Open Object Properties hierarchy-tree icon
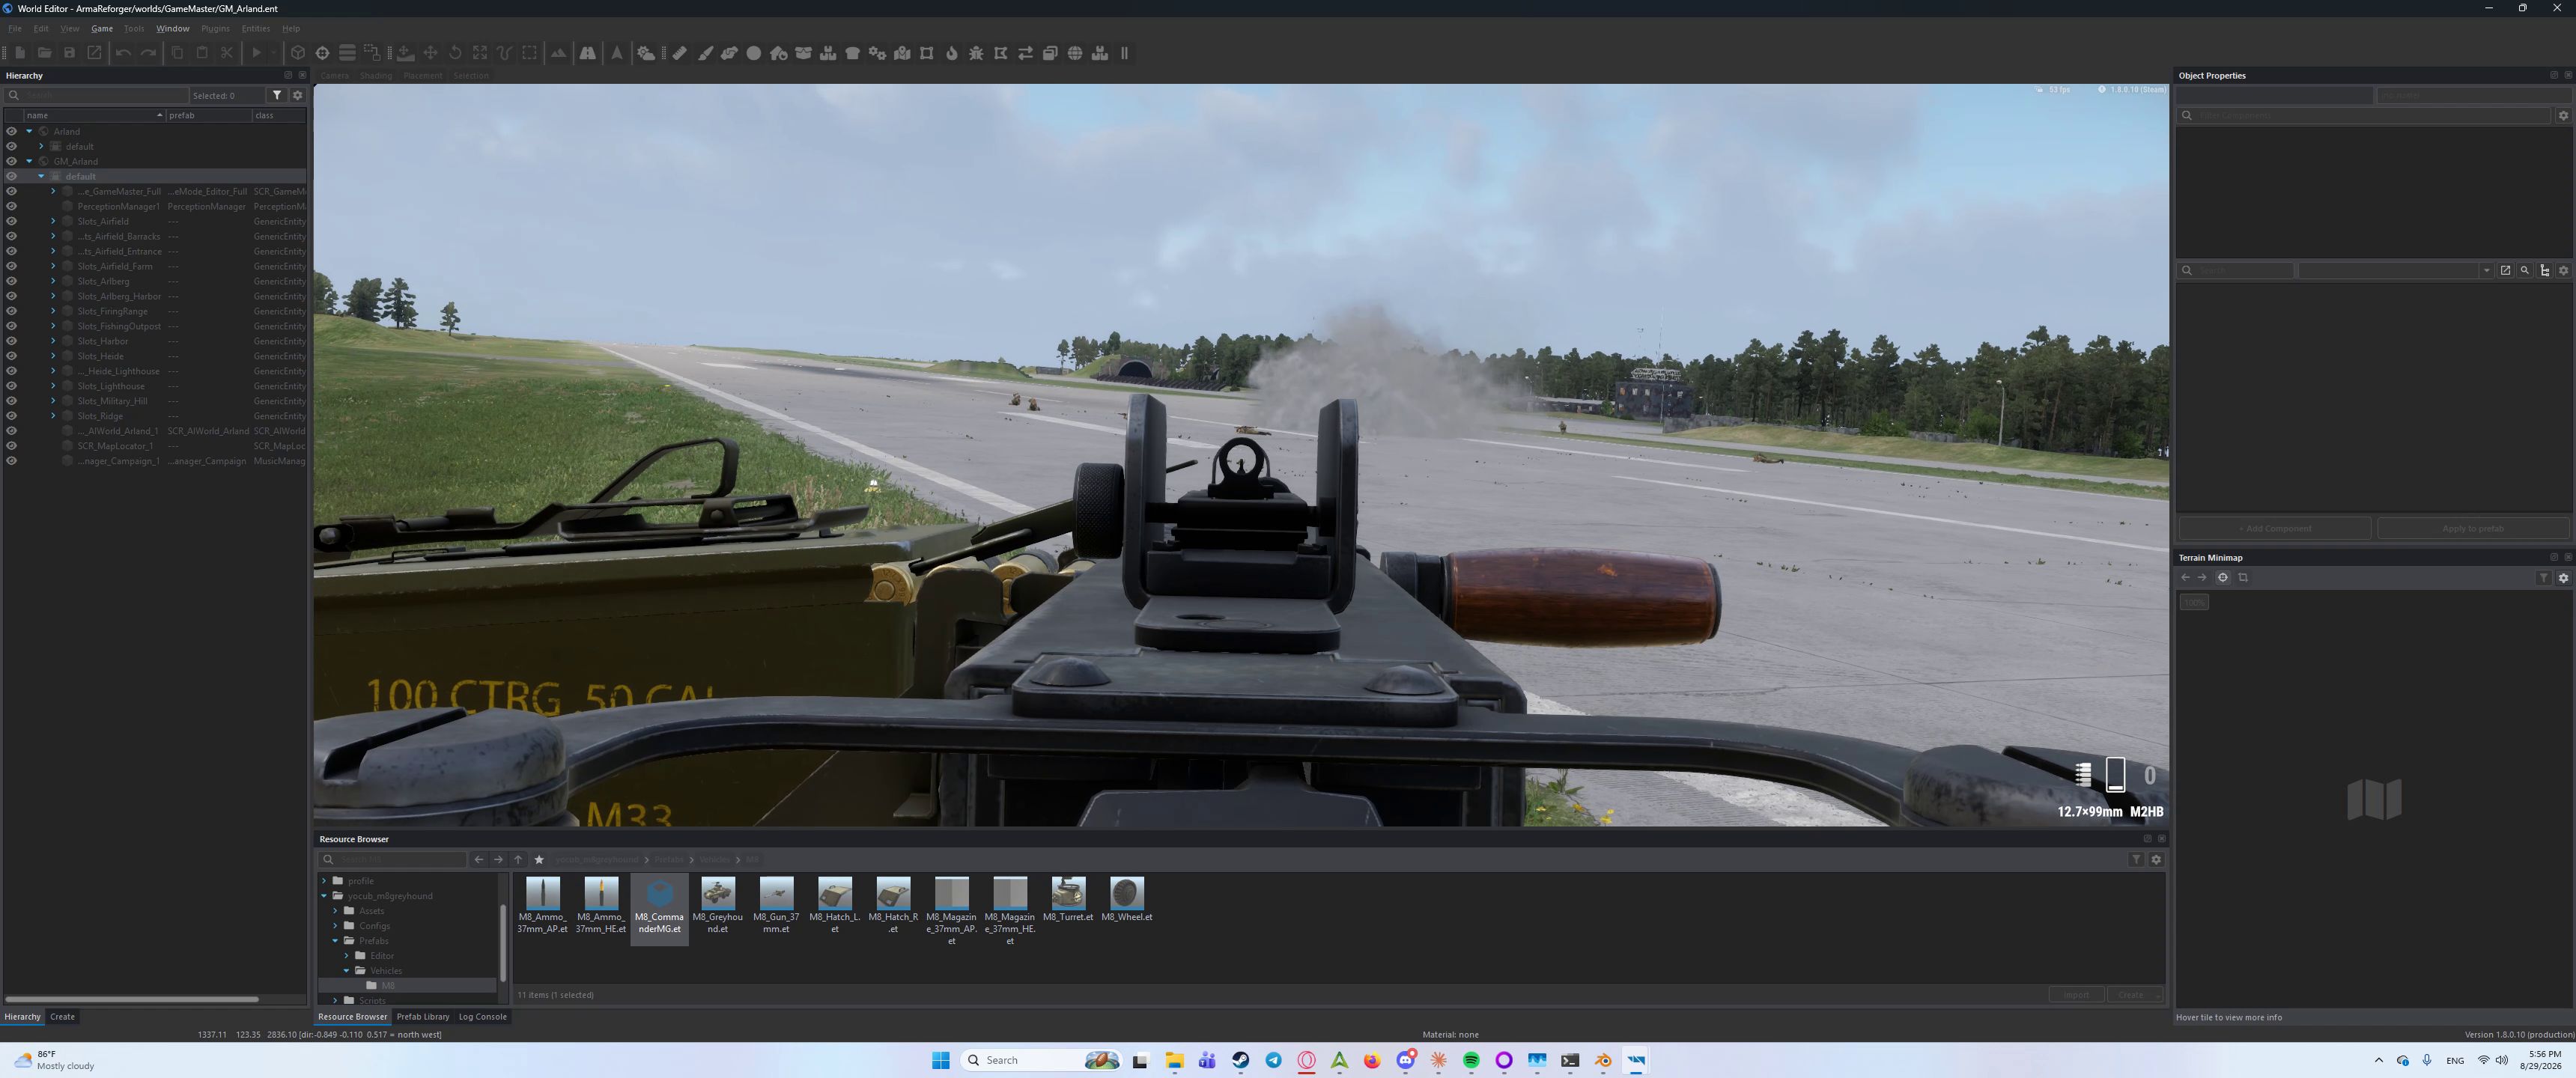Viewport: 2576px width, 1078px height. pos(2544,270)
